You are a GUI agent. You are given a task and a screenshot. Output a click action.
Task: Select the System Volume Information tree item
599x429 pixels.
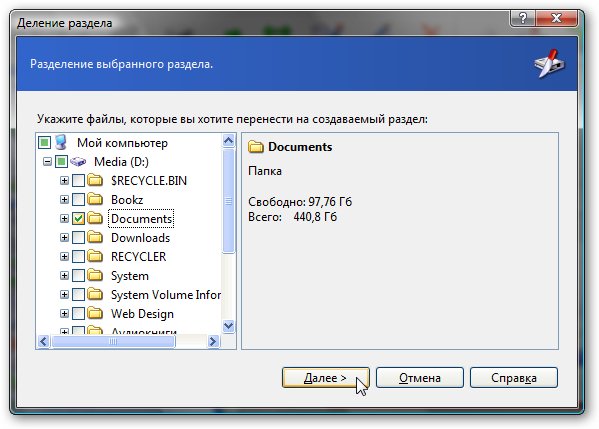166,295
